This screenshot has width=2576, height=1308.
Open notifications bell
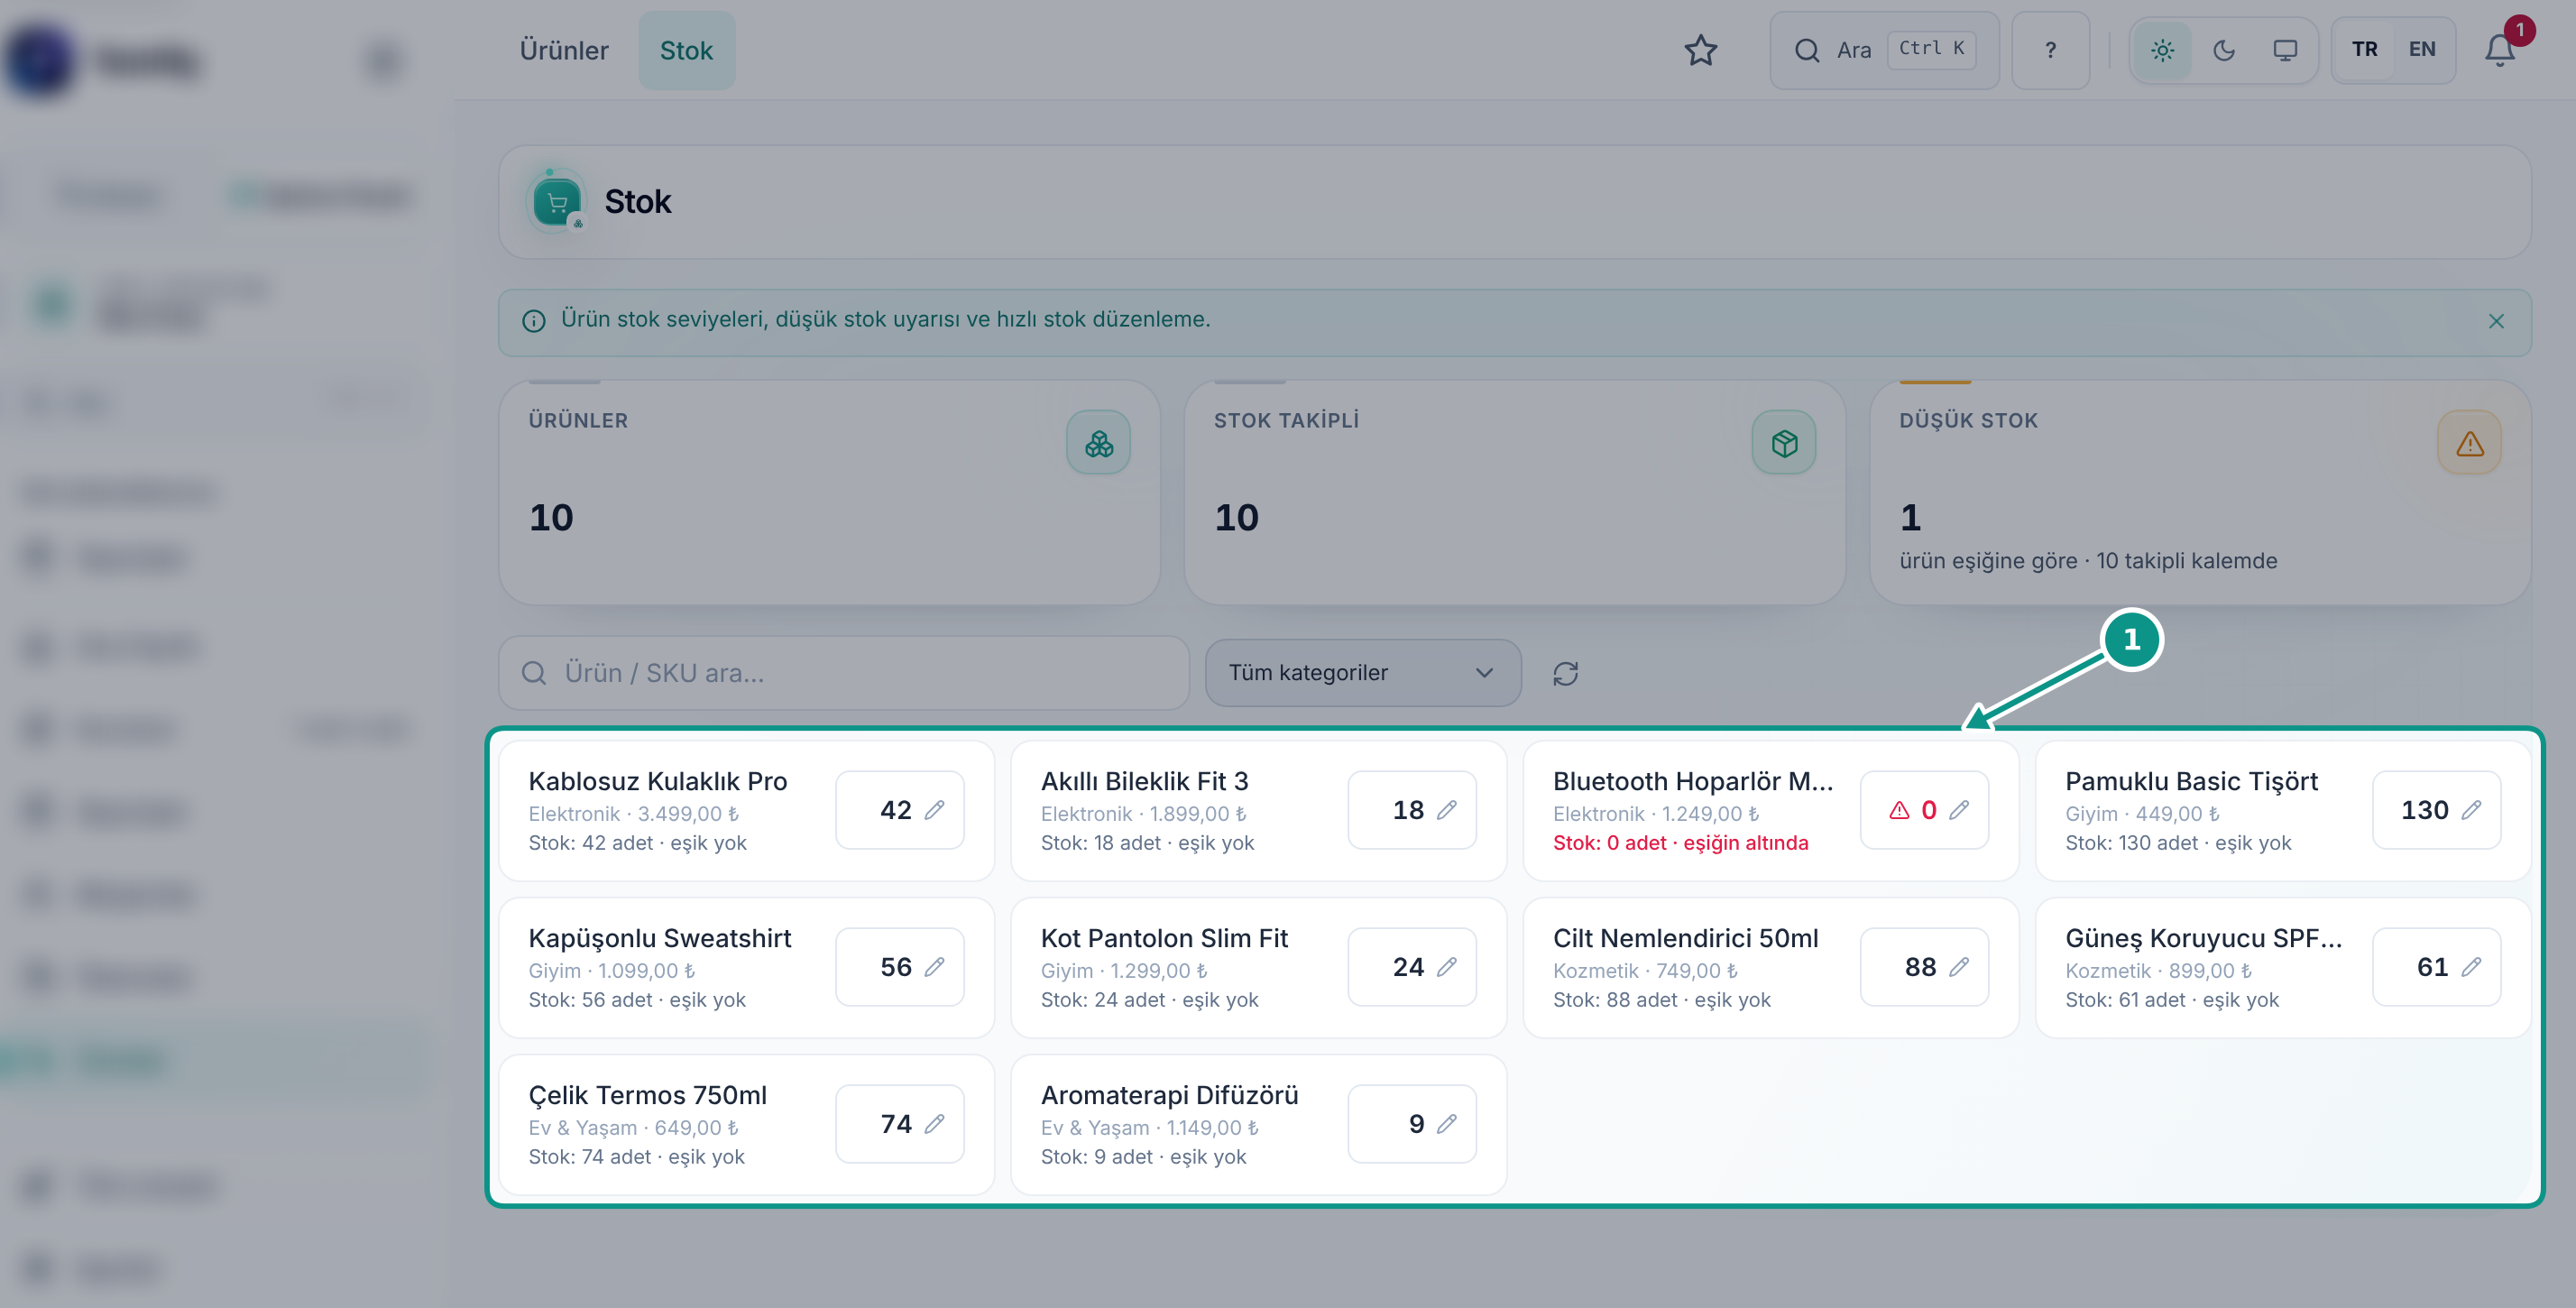tap(2499, 50)
